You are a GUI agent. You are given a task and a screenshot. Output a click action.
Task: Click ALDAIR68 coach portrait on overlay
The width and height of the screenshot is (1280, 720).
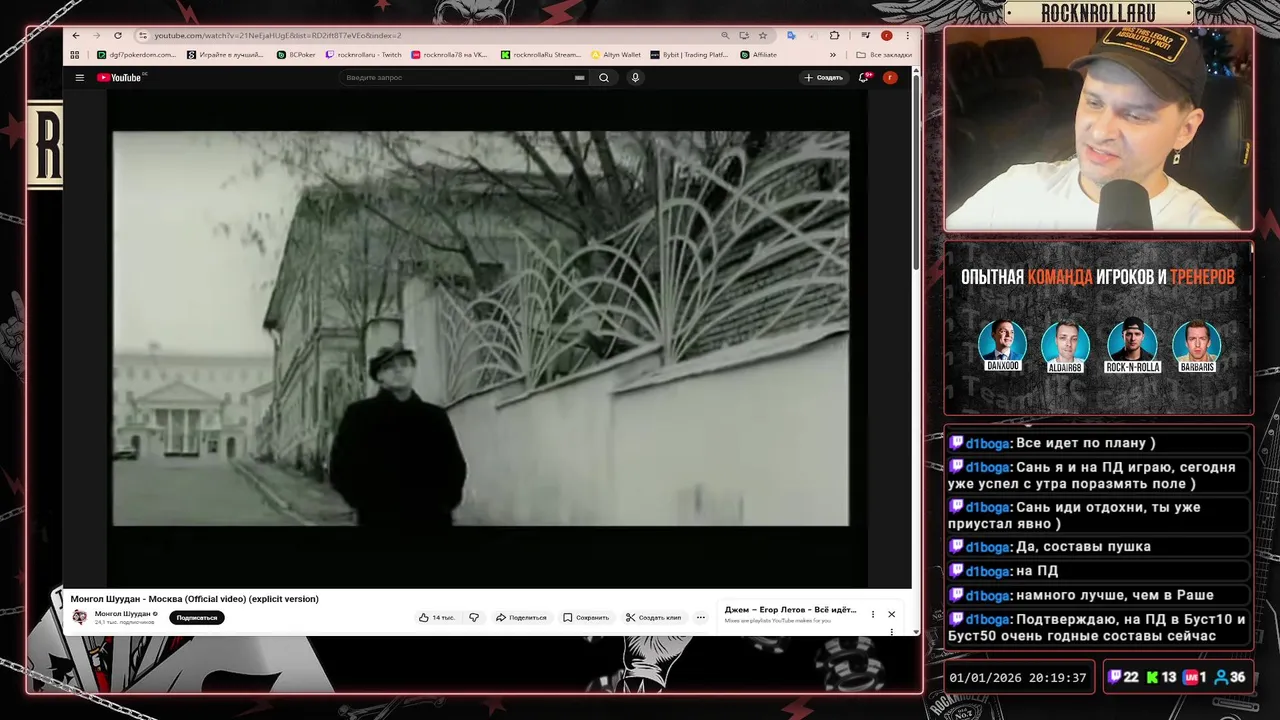pos(1065,346)
